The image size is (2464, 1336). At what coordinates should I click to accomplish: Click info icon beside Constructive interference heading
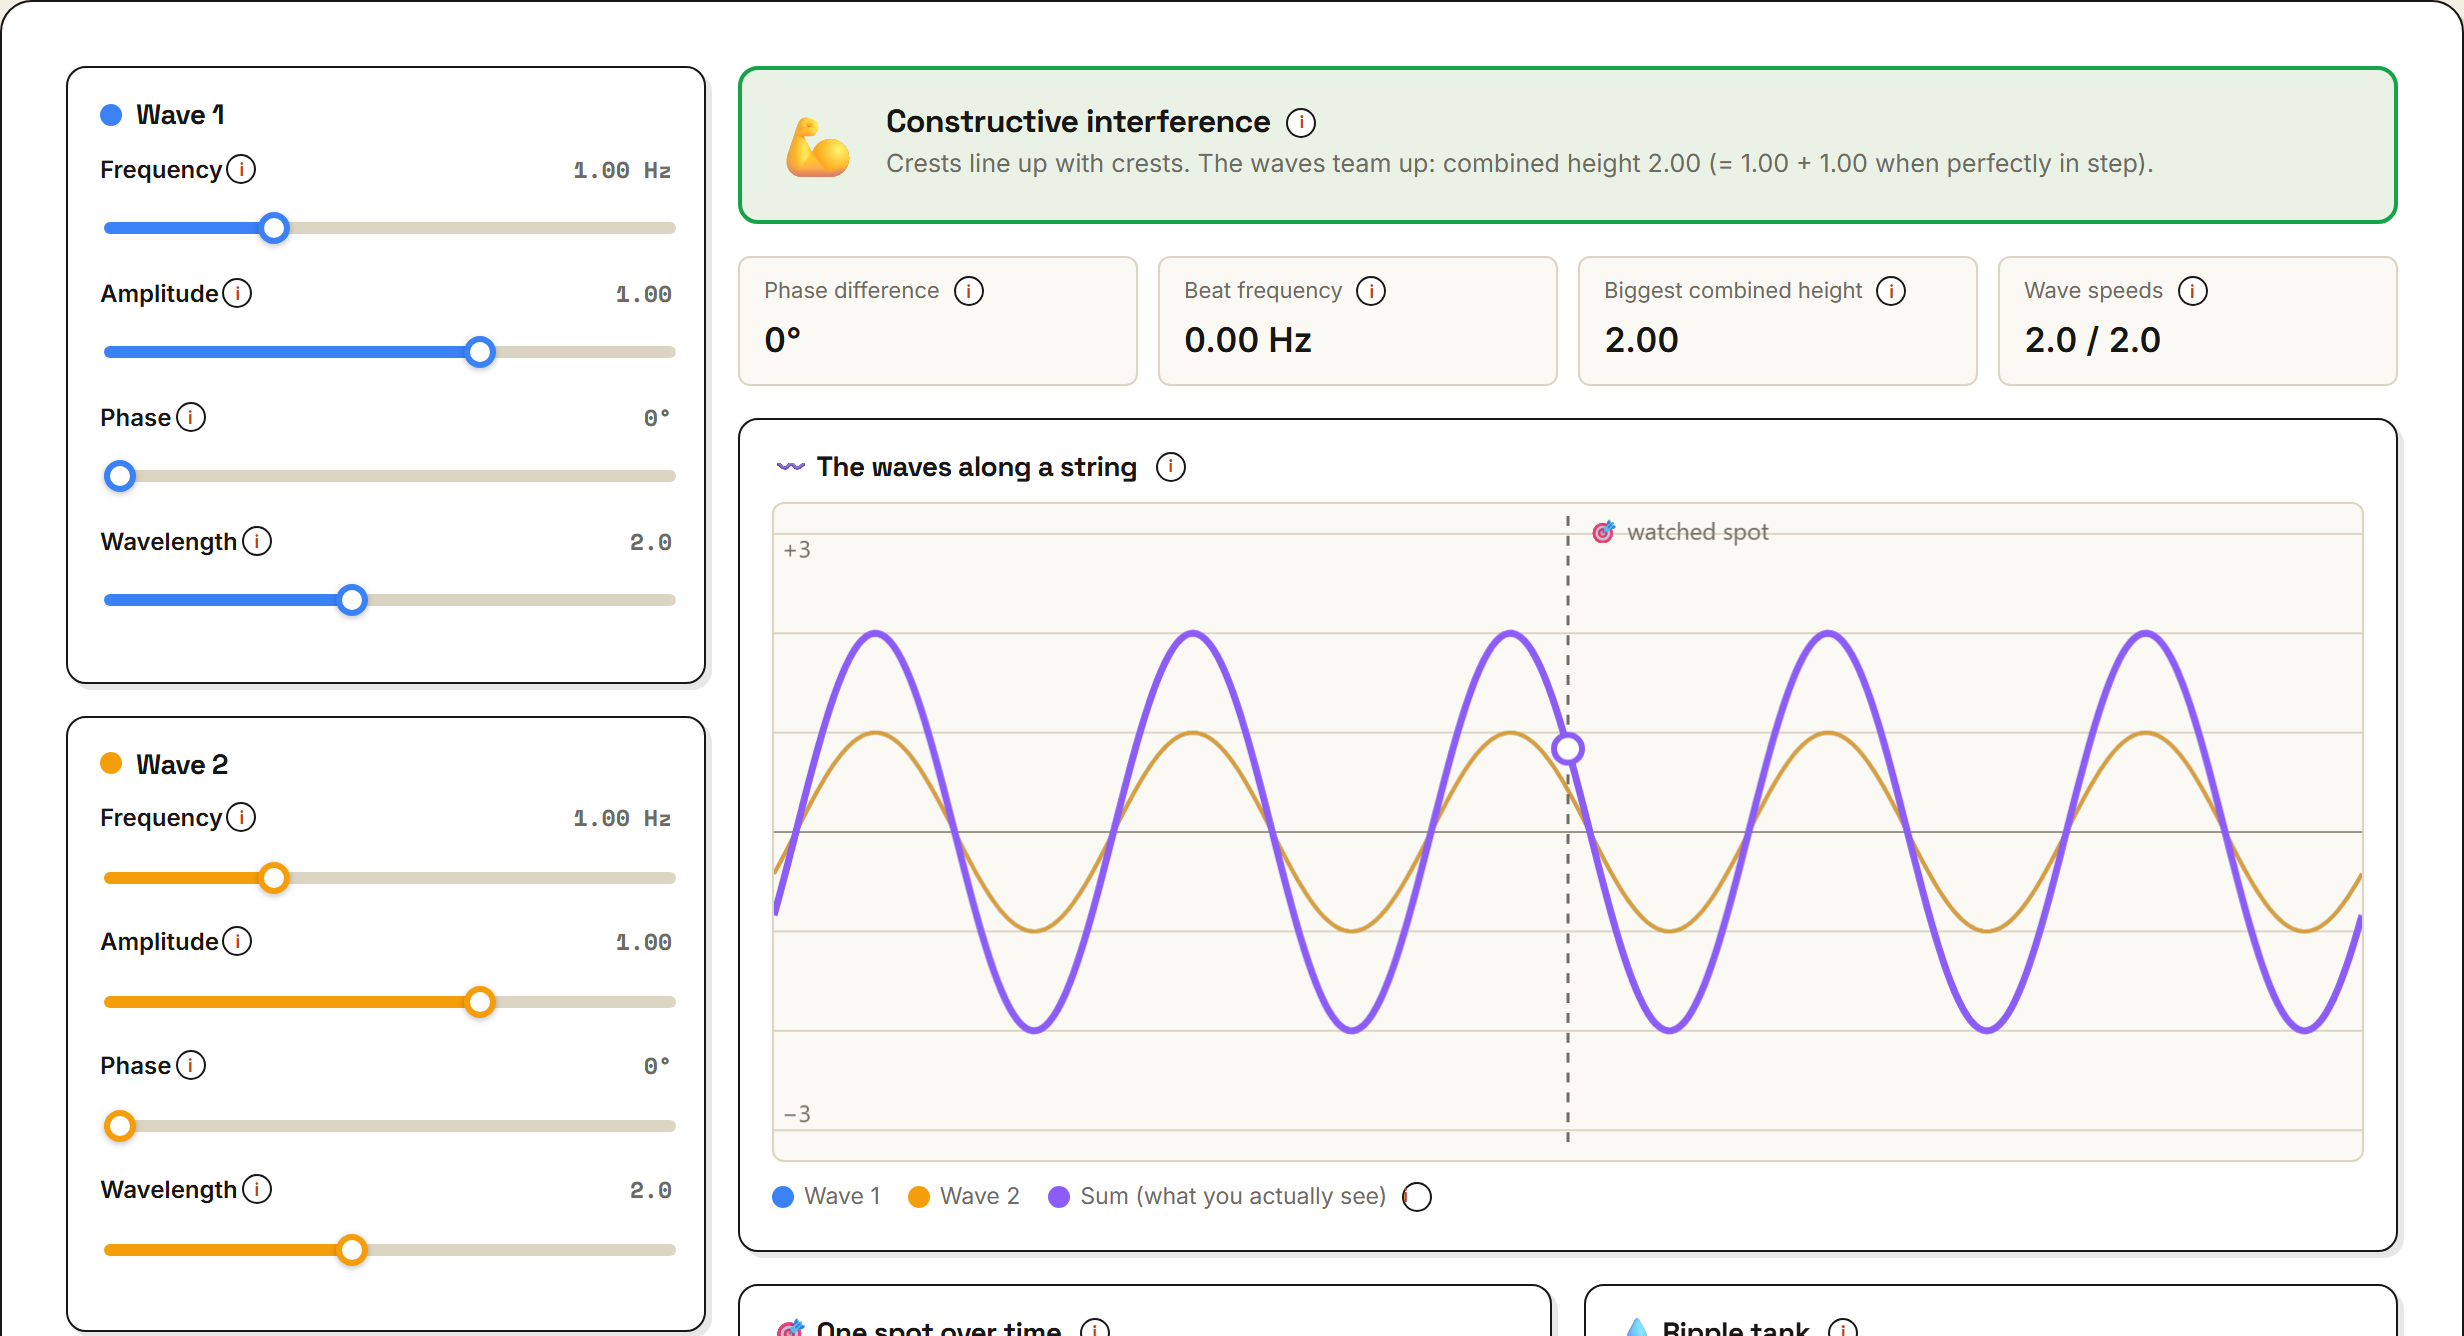pyautogui.click(x=1301, y=123)
